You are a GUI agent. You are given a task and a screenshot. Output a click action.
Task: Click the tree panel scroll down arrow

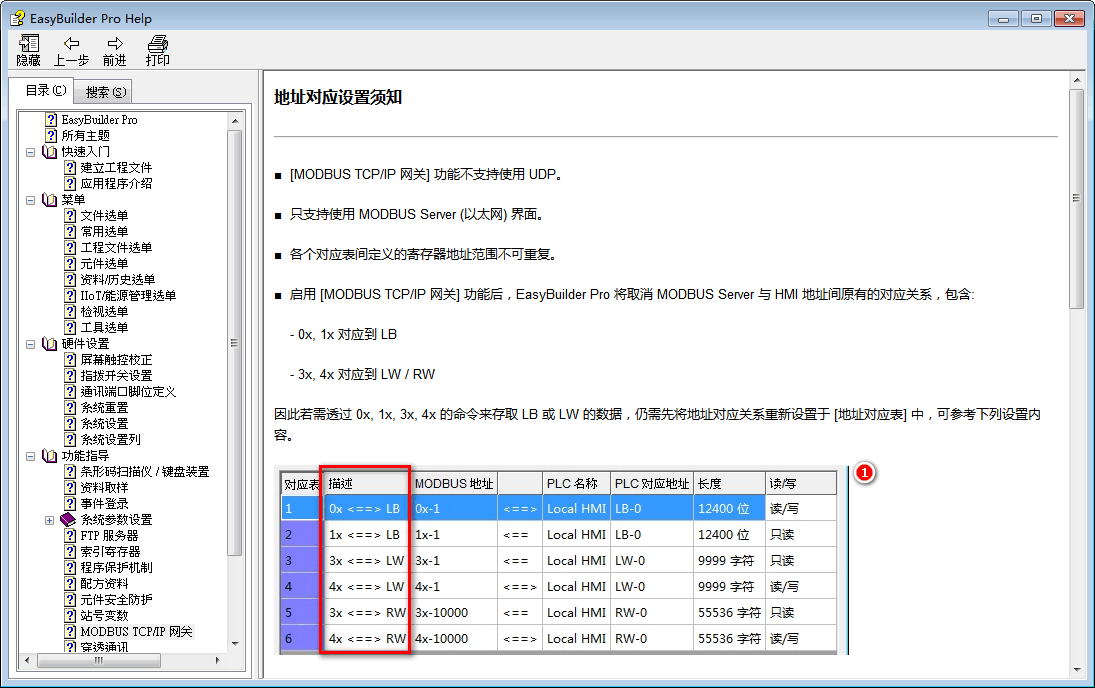point(235,644)
